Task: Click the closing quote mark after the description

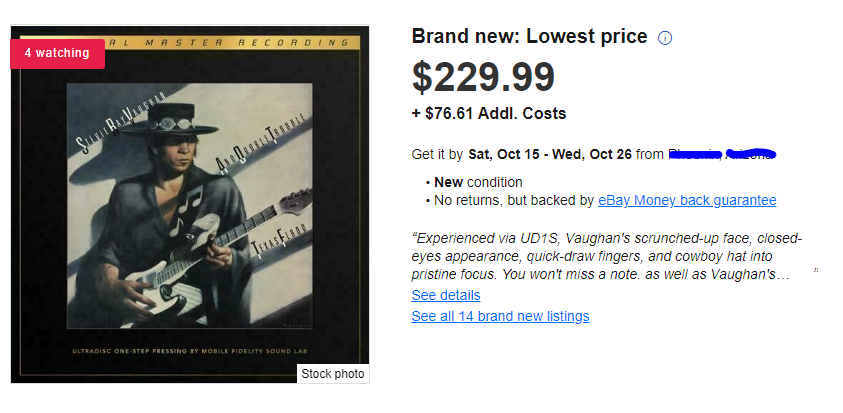Action: [816, 270]
